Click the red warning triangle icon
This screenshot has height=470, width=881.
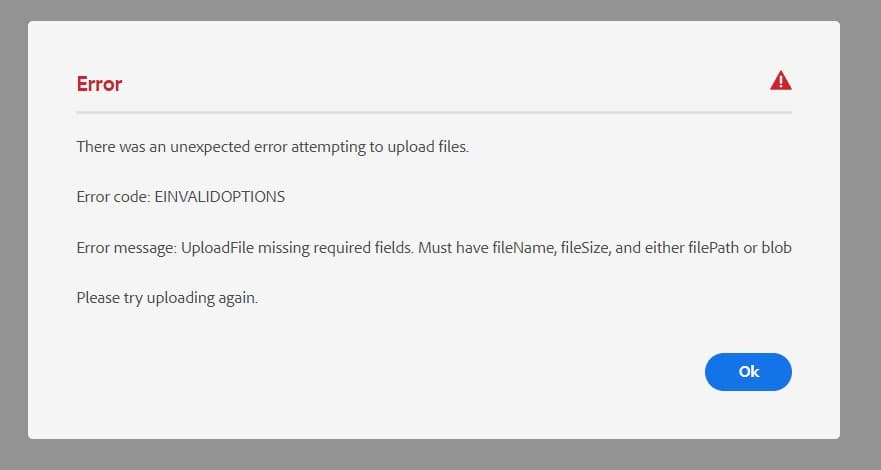[780, 81]
